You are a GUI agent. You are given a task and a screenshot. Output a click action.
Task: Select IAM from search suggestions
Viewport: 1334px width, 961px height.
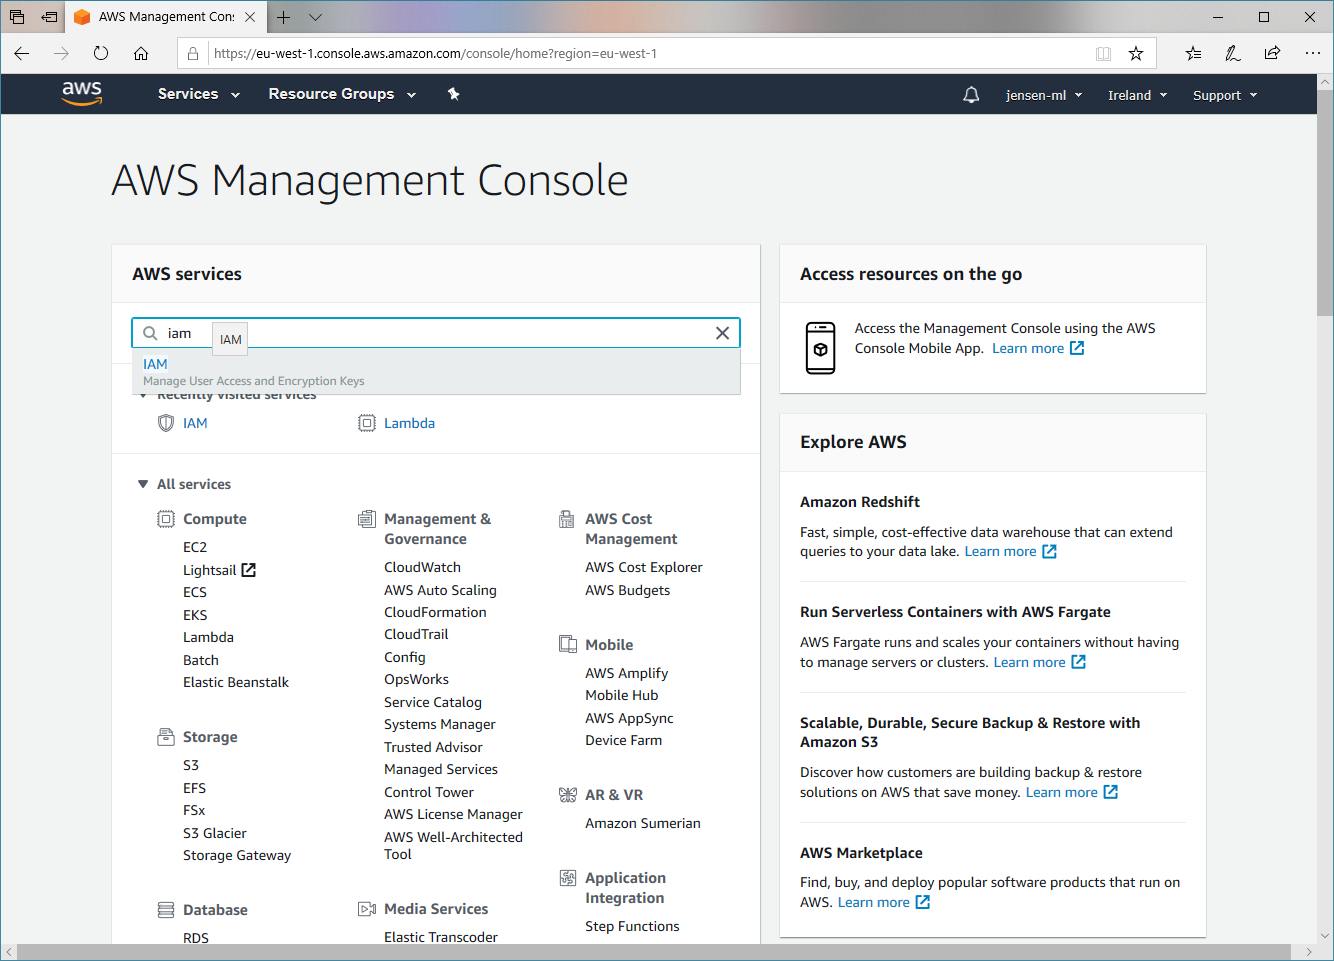(155, 365)
